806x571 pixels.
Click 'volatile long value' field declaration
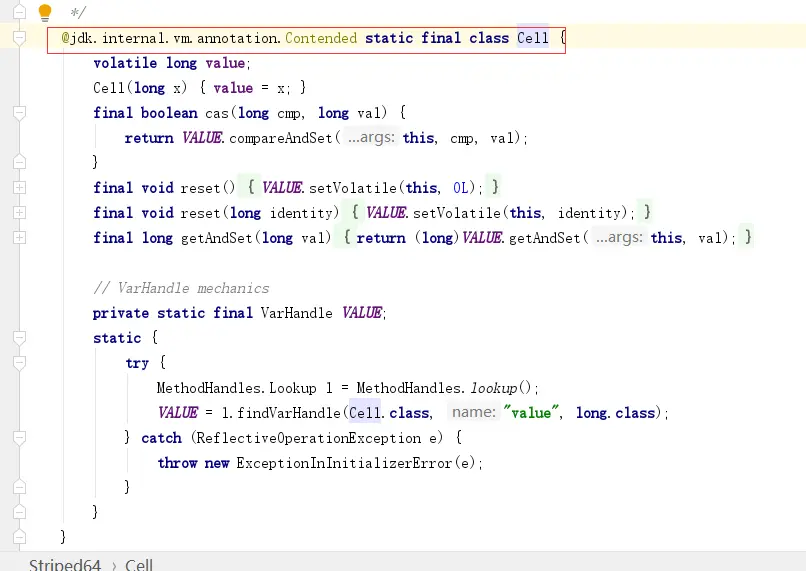point(170,63)
